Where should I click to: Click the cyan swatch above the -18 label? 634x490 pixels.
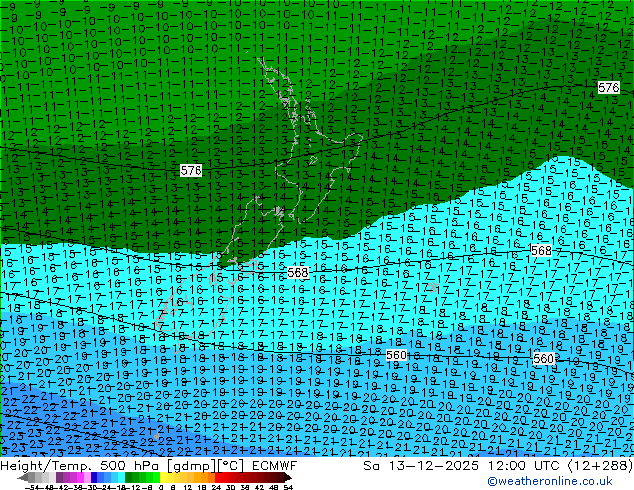click(x=121, y=477)
